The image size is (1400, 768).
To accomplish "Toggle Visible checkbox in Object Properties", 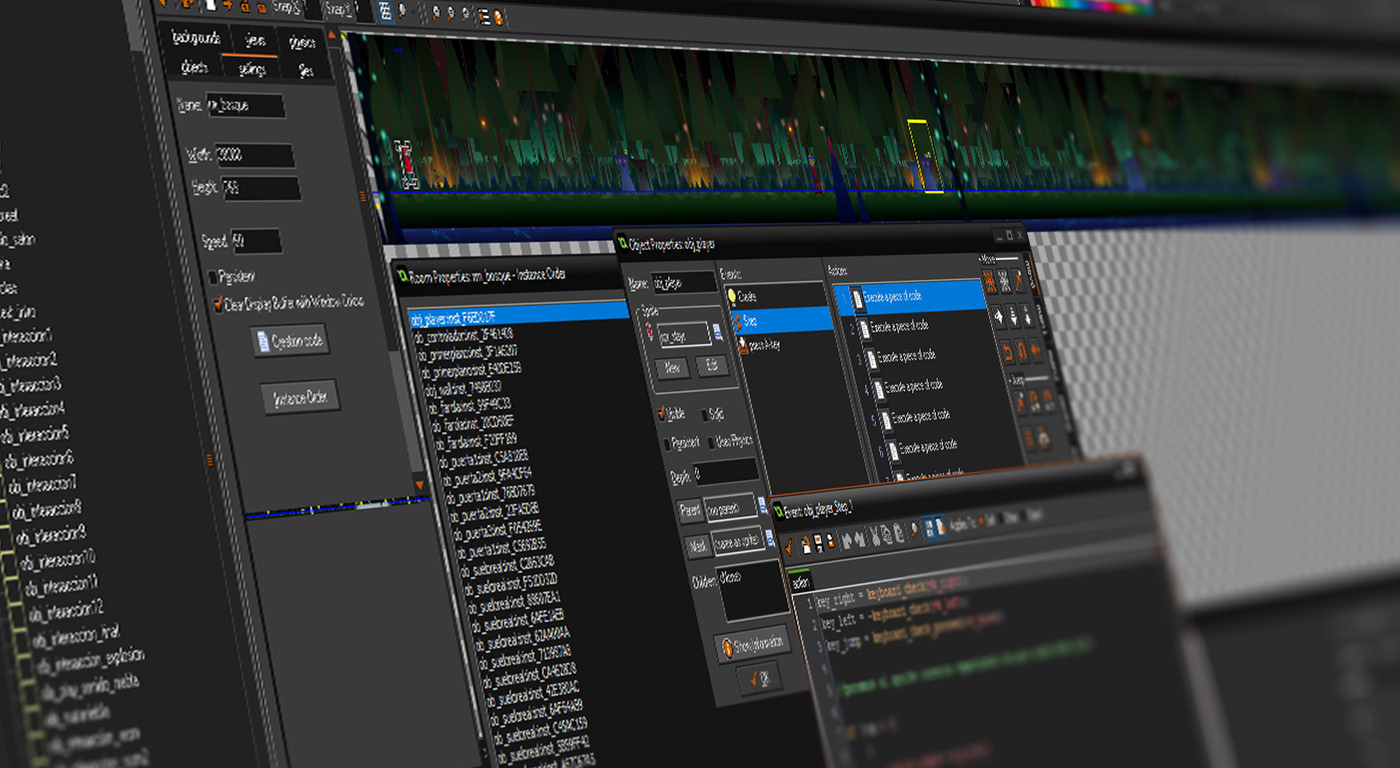I will point(661,414).
